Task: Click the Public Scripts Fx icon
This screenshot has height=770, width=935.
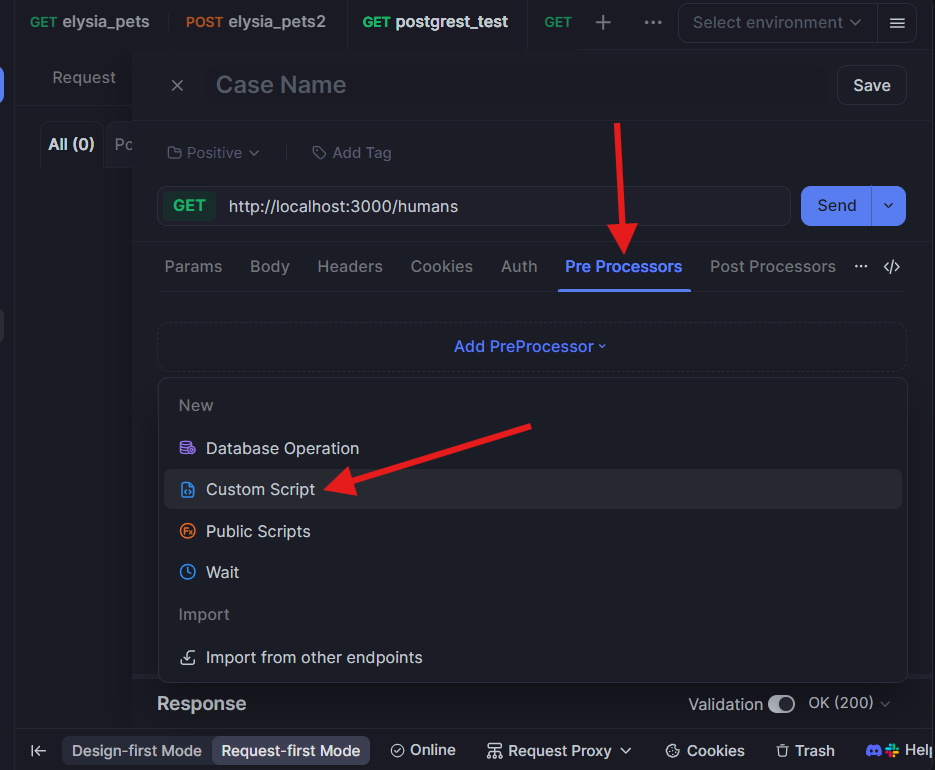Action: [x=186, y=531]
